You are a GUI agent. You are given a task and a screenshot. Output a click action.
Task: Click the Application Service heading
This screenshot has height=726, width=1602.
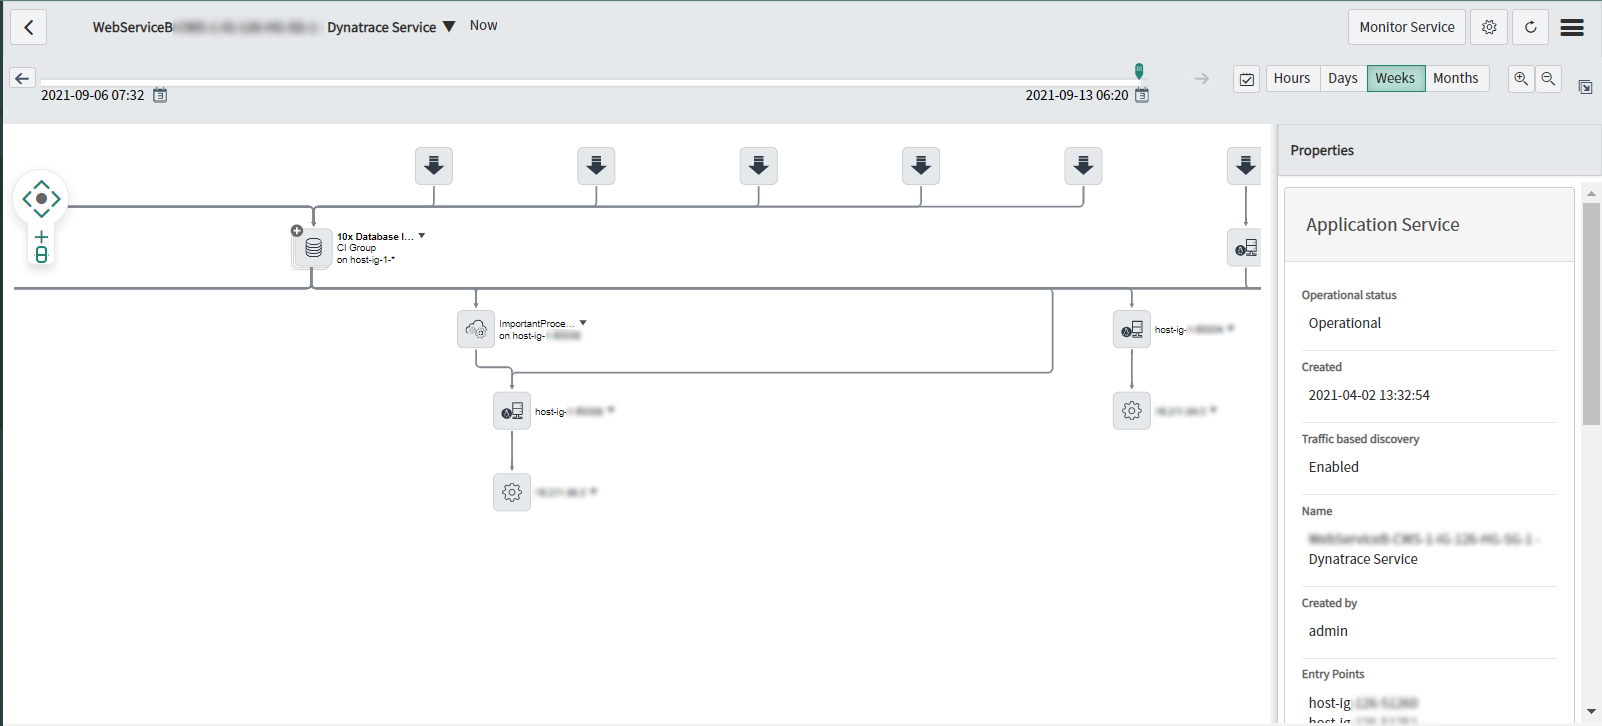point(1382,225)
